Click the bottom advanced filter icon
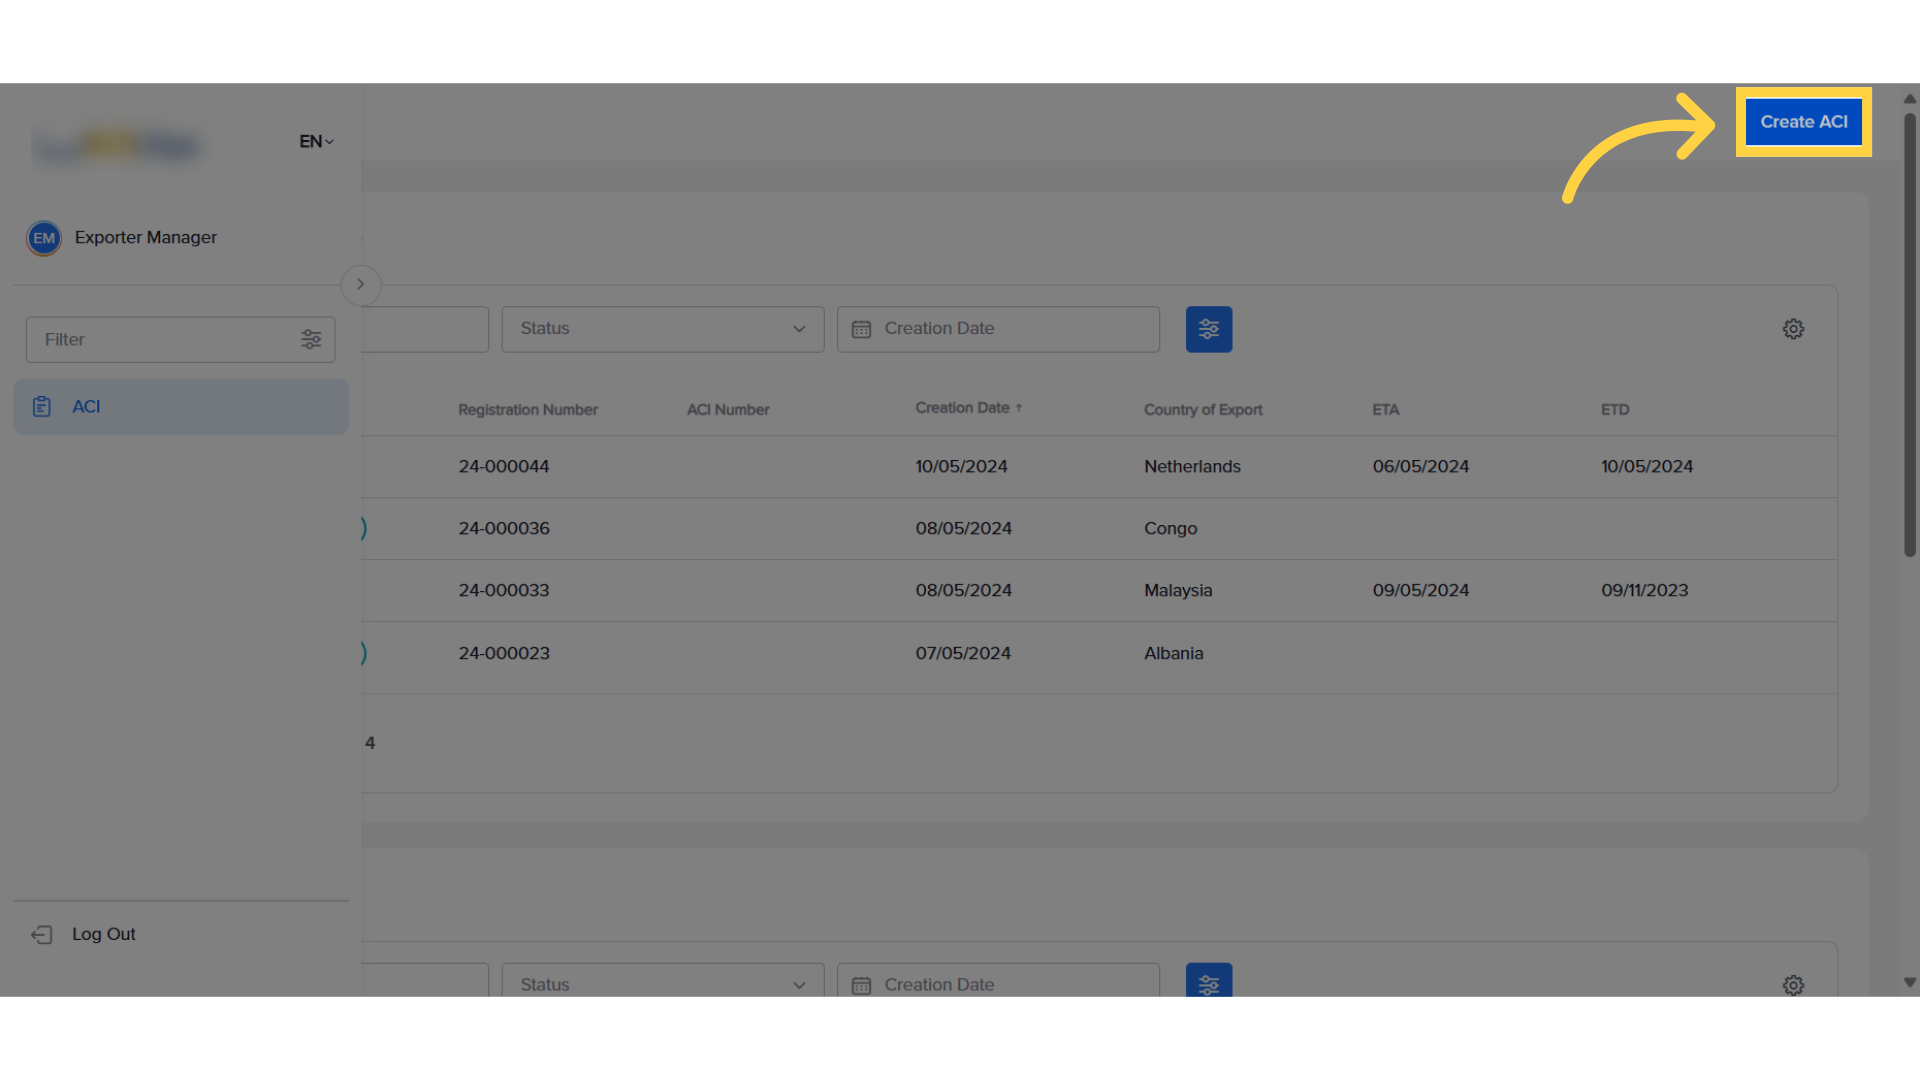The image size is (1920, 1080). (1208, 984)
